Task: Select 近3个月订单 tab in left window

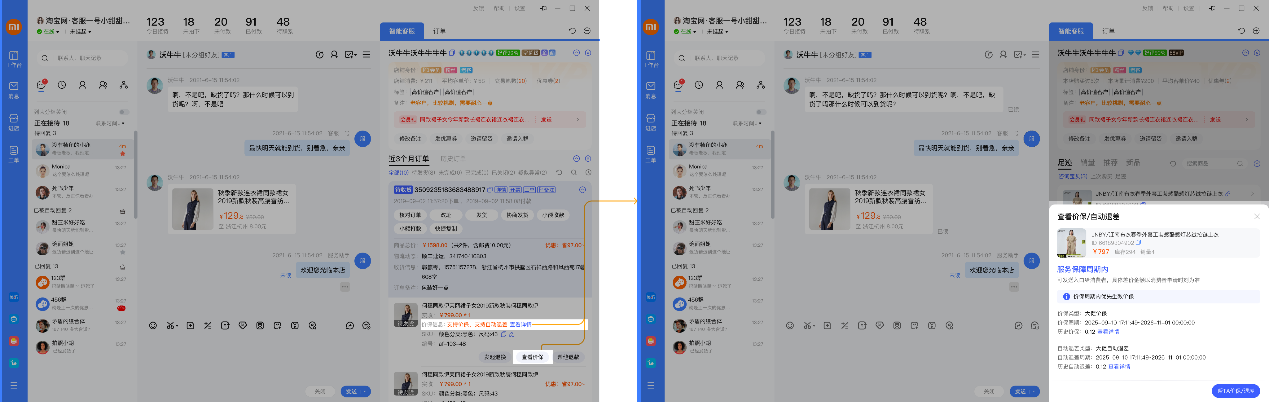Action: (411, 159)
